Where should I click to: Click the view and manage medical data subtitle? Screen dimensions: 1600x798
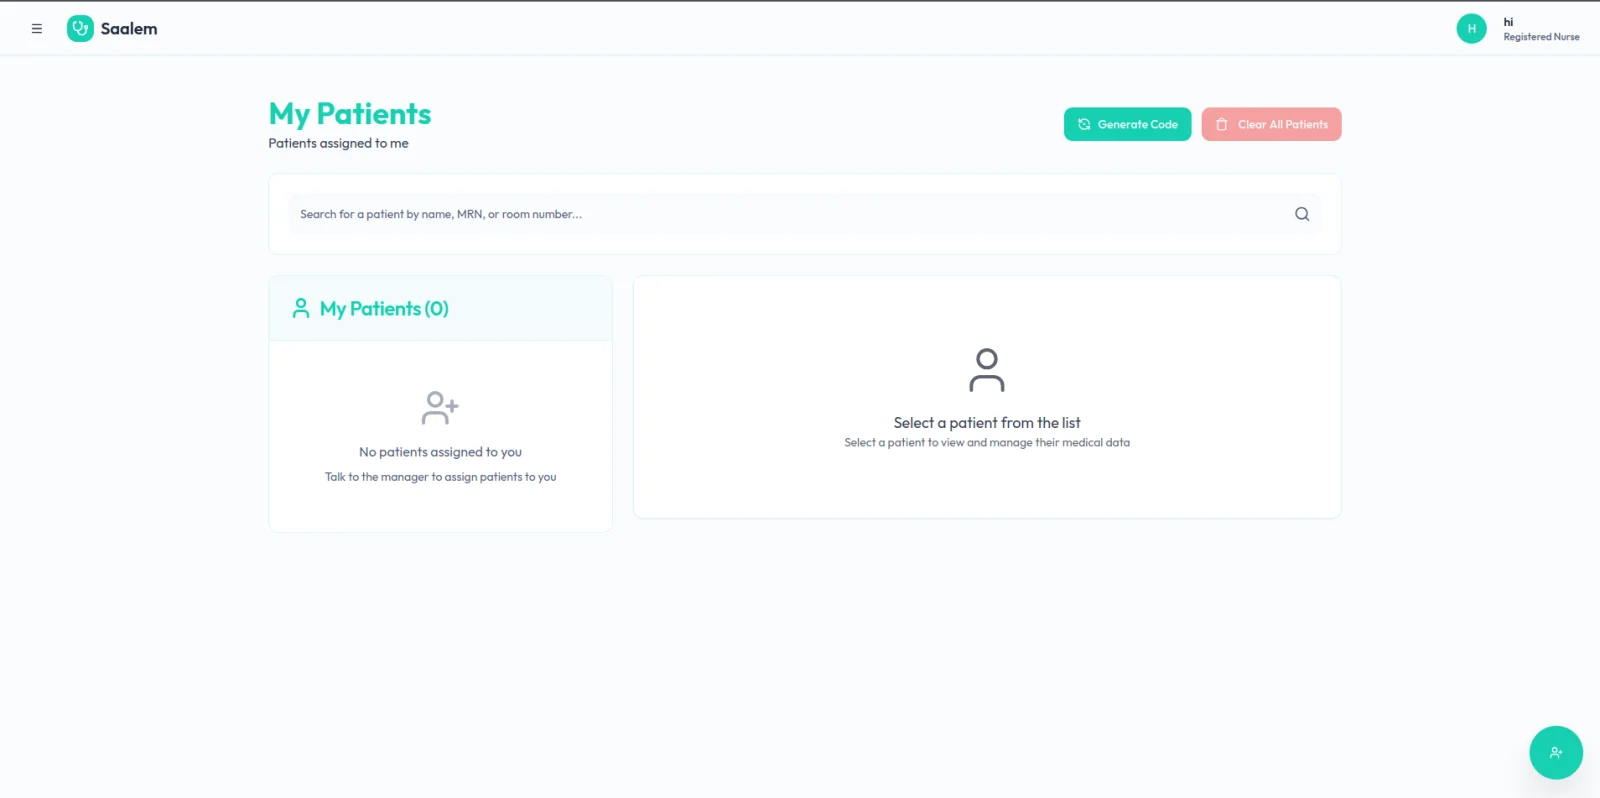(987, 442)
